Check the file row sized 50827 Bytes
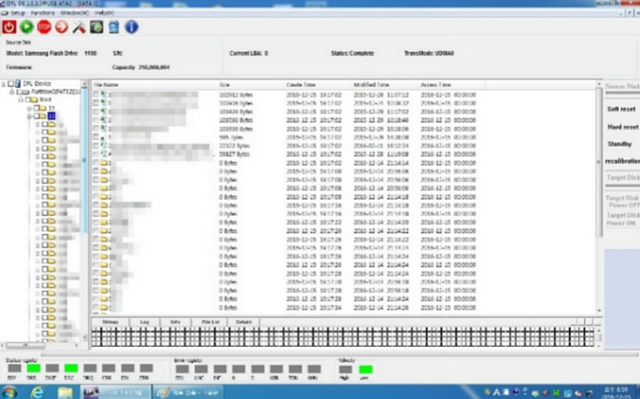The height and width of the screenshot is (399, 640). tap(96, 154)
